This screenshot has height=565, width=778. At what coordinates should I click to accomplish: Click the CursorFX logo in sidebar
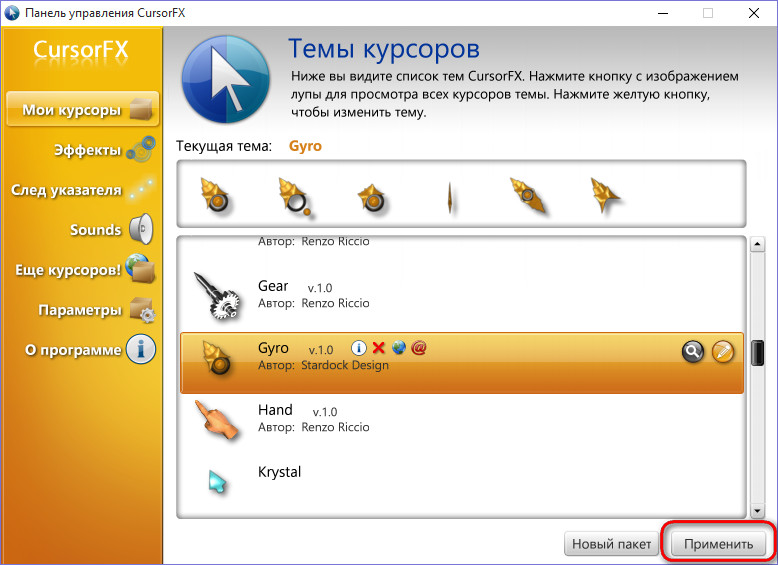81,50
